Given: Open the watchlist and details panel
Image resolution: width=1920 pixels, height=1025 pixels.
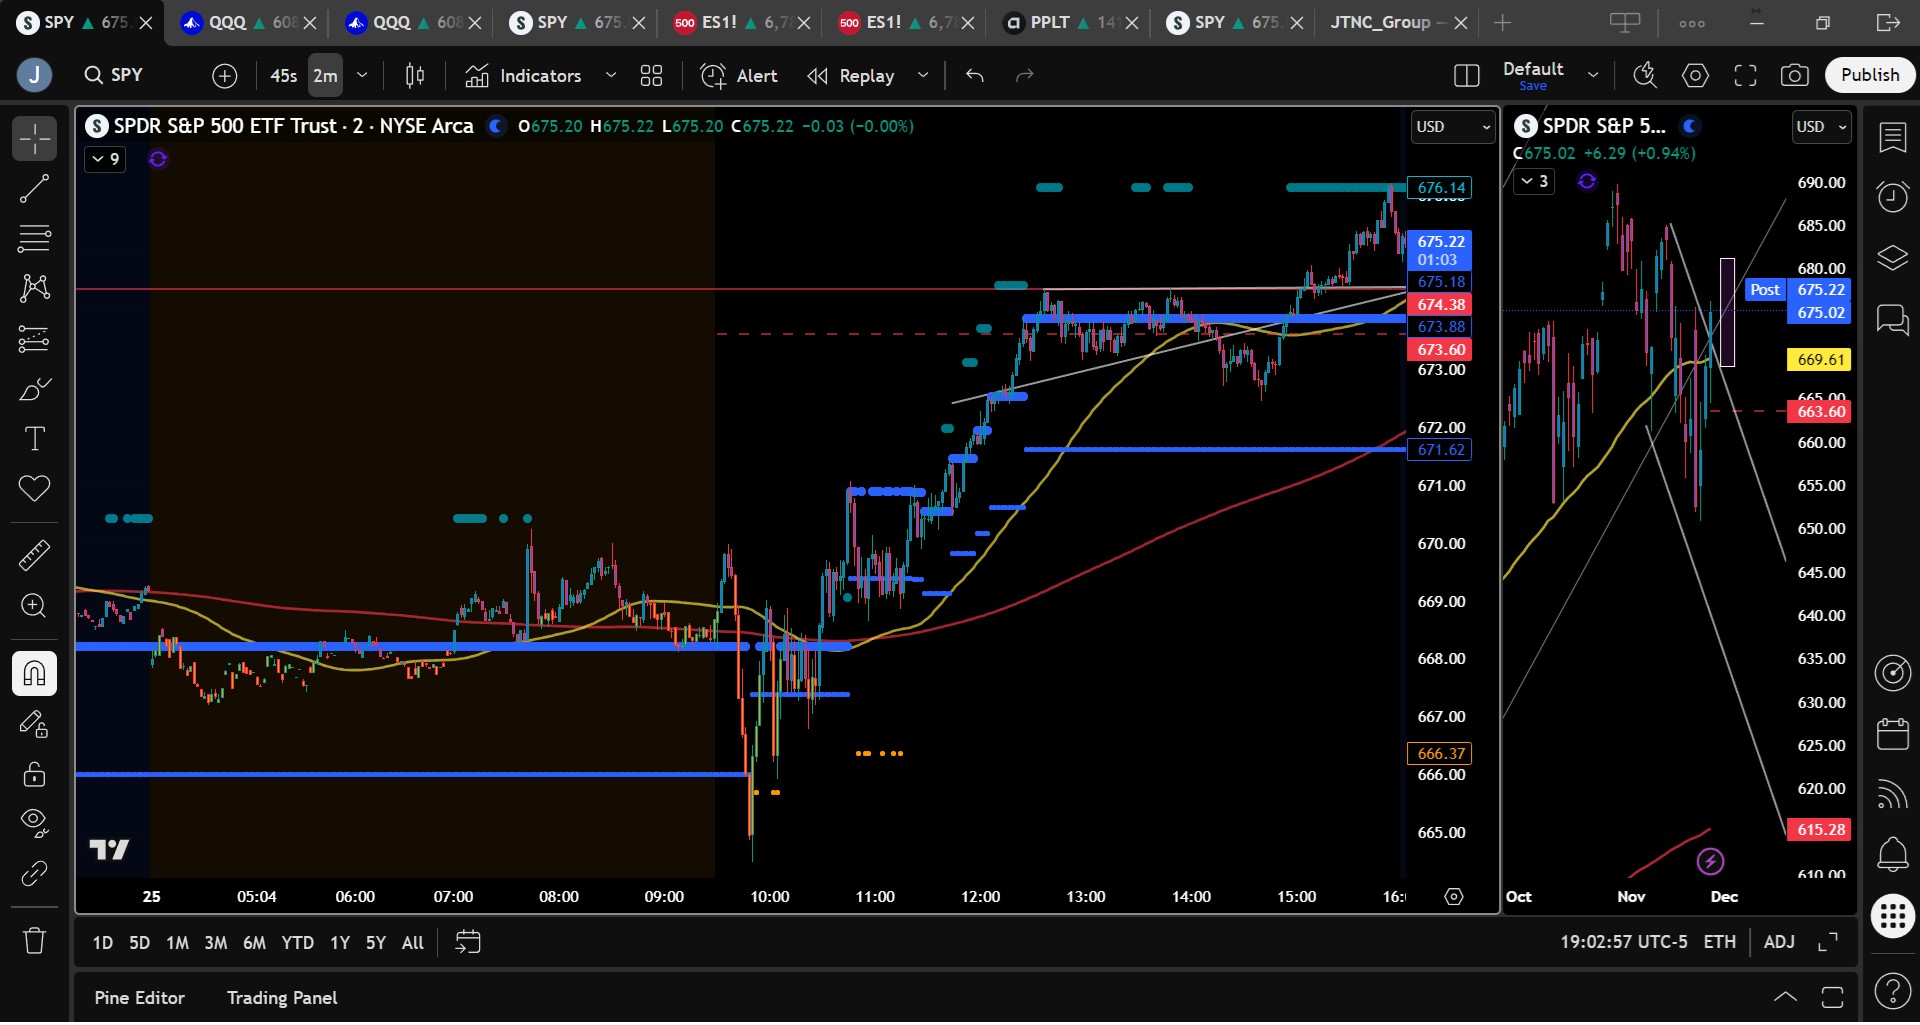Looking at the screenshot, I should 1893,138.
